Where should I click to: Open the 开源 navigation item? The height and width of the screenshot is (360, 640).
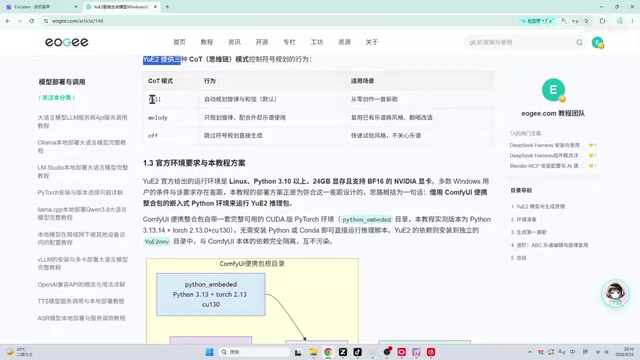[x=262, y=42]
